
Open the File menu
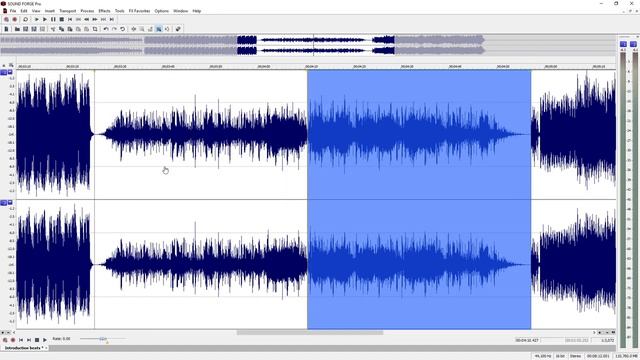pos(13,11)
